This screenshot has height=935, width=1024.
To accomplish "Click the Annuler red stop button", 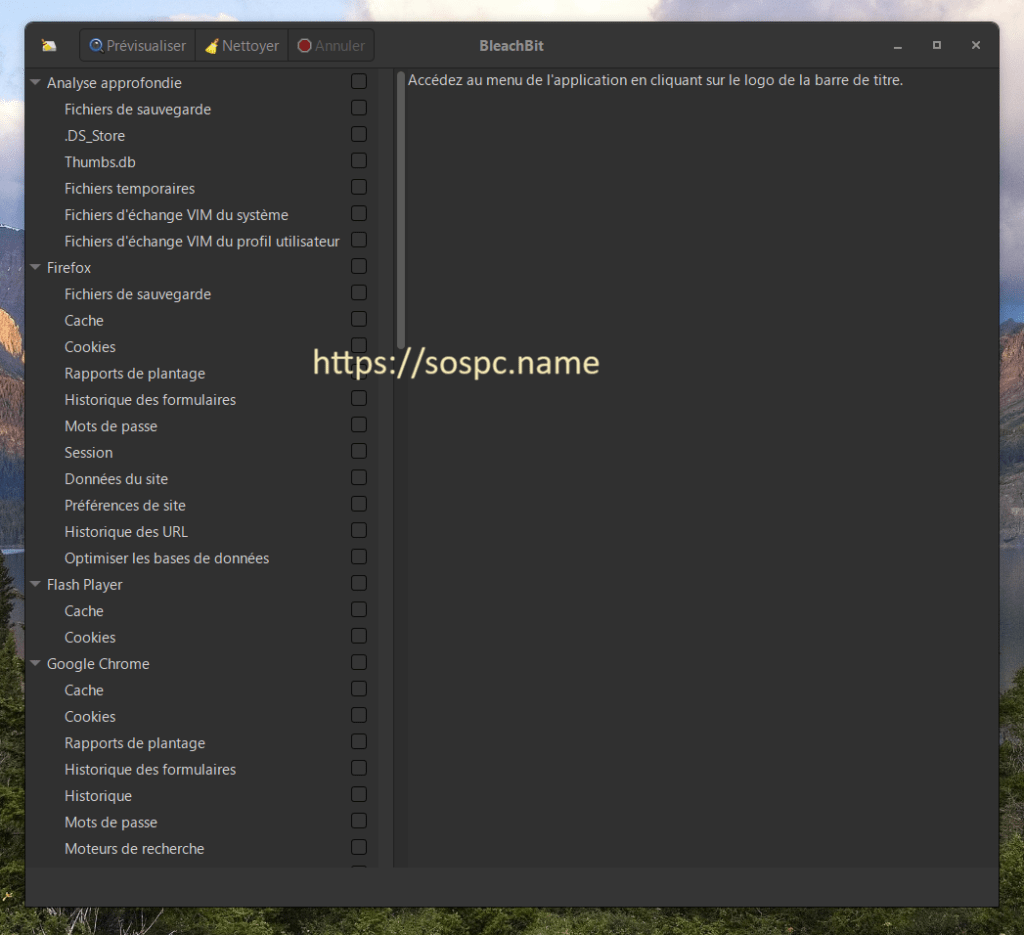I will (x=331, y=46).
